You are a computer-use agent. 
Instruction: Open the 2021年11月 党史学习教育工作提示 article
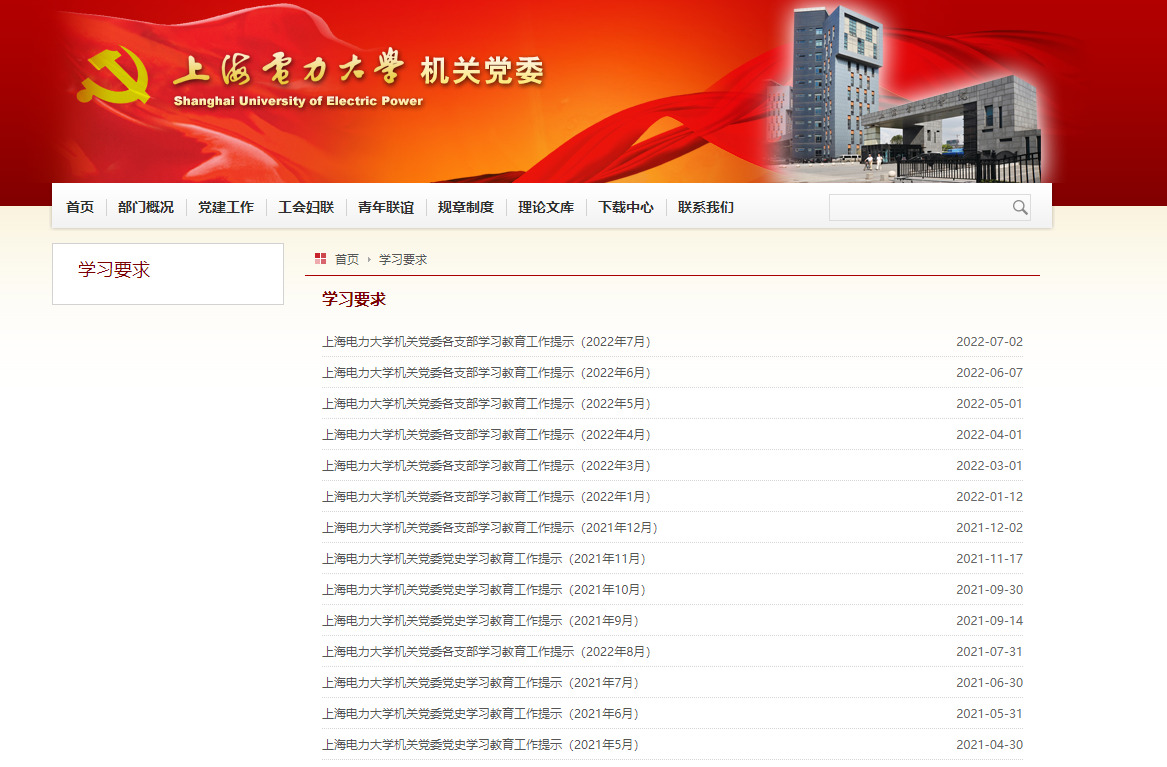pyautogui.click(x=485, y=559)
